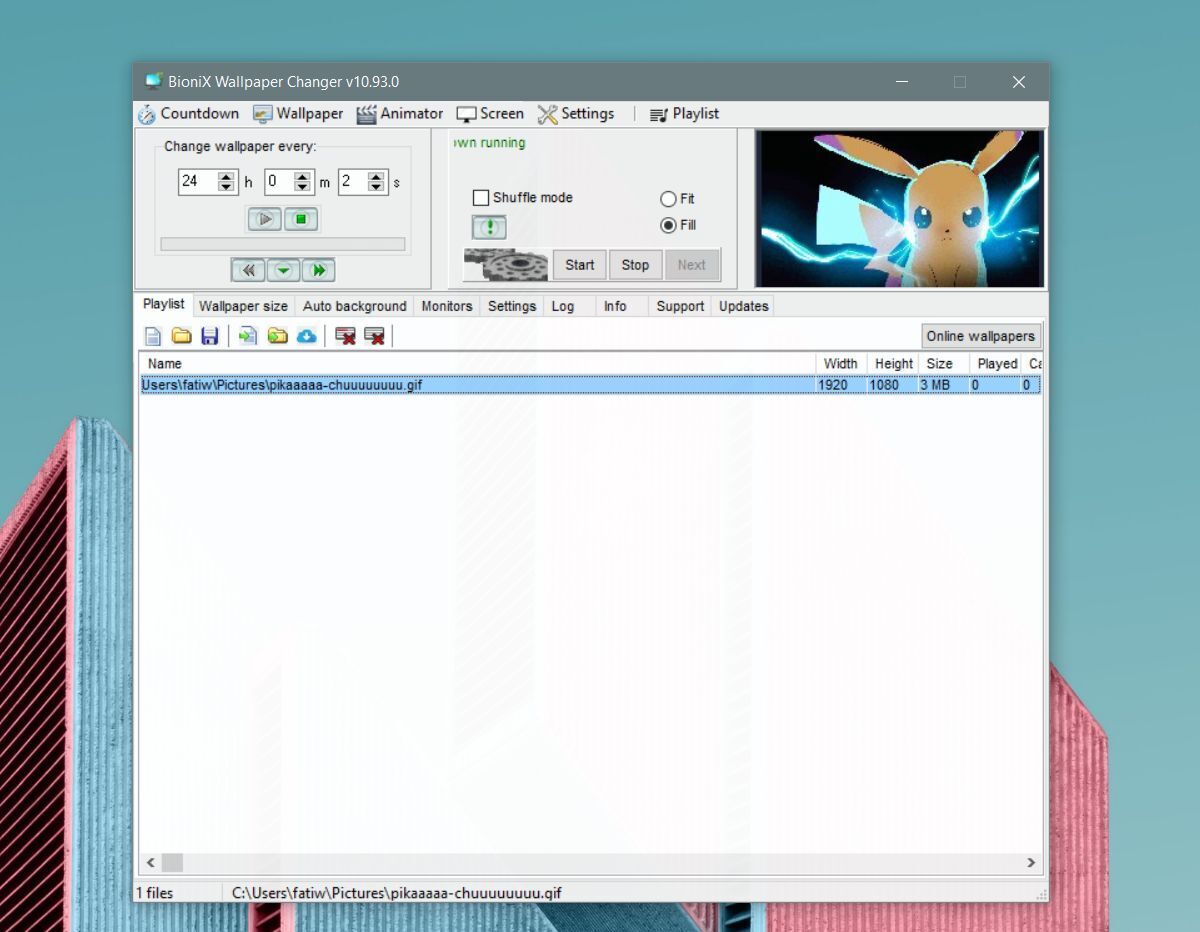Save the playlist using the floppy disk icon
The image size is (1200, 932).
[x=210, y=336]
